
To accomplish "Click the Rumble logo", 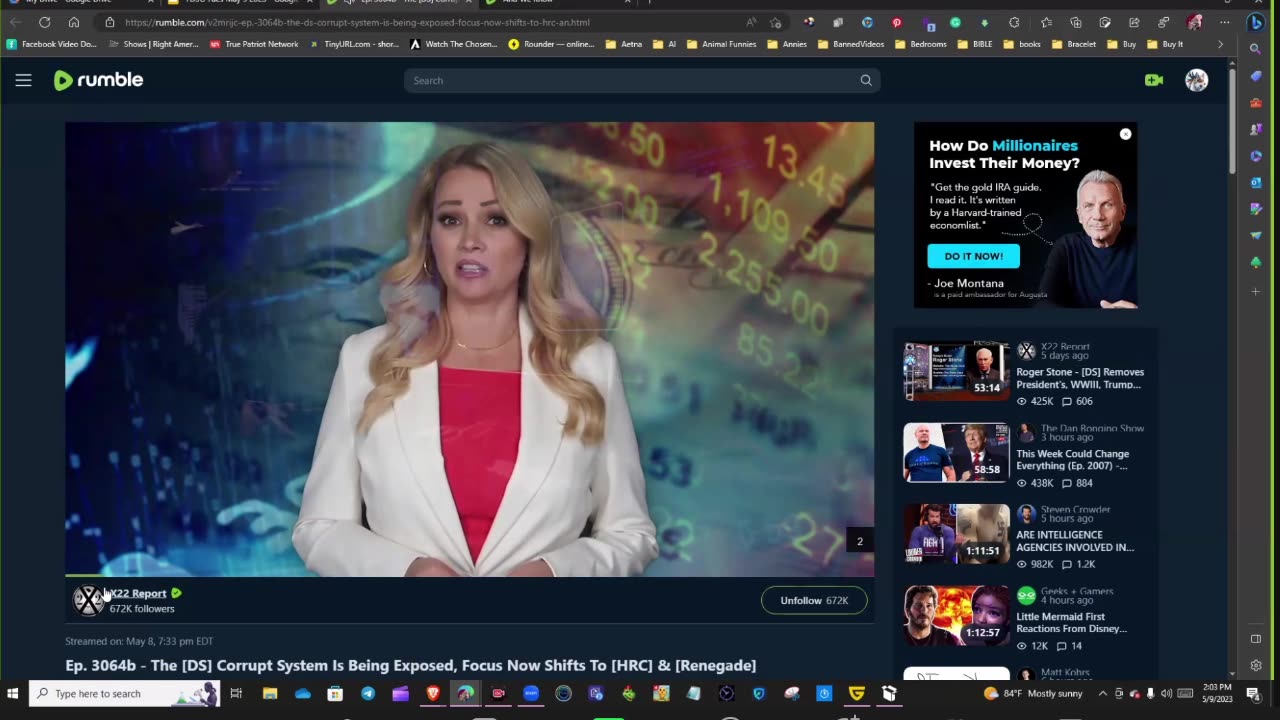I will [x=98, y=80].
